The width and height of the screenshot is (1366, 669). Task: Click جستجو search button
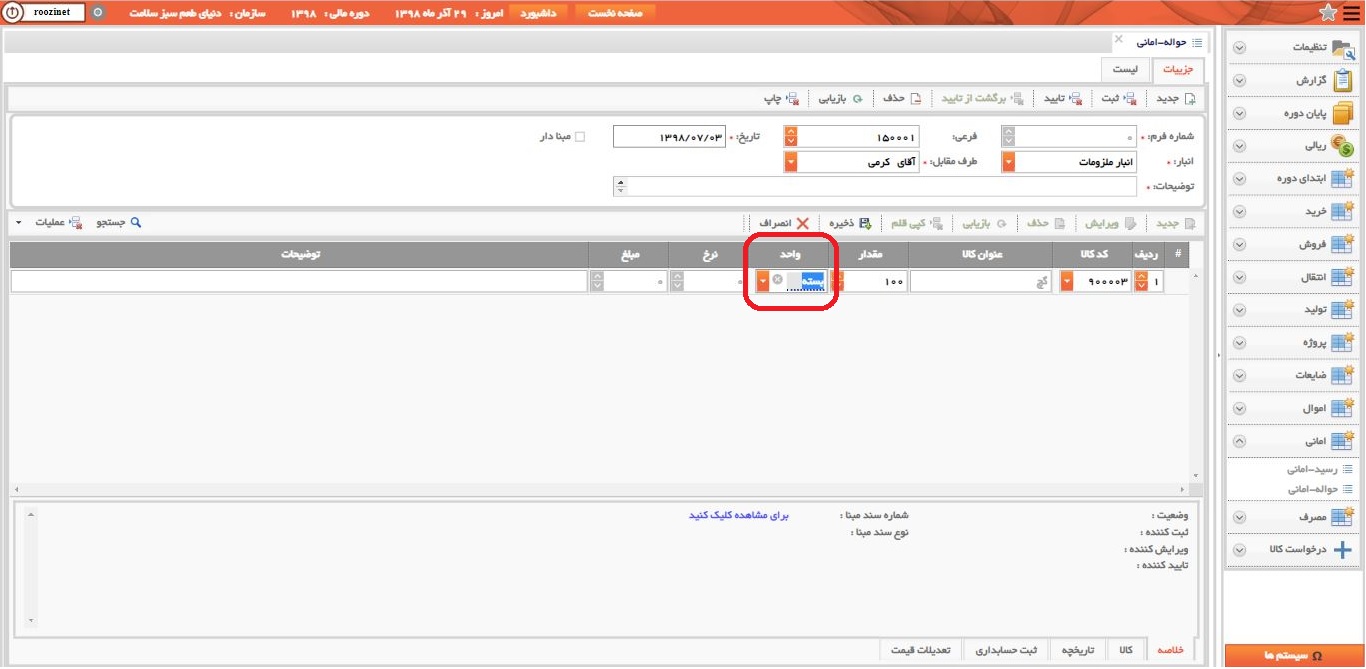click(x=119, y=222)
